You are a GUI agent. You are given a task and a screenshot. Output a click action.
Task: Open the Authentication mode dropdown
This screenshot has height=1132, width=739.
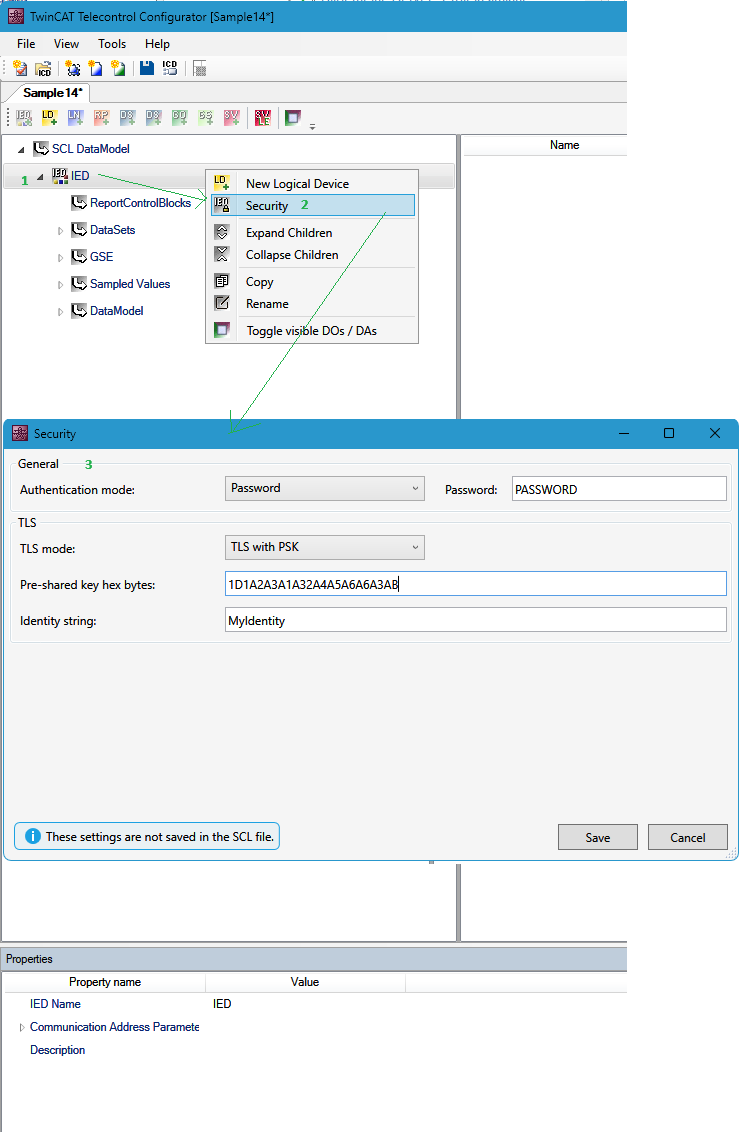pos(325,489)
